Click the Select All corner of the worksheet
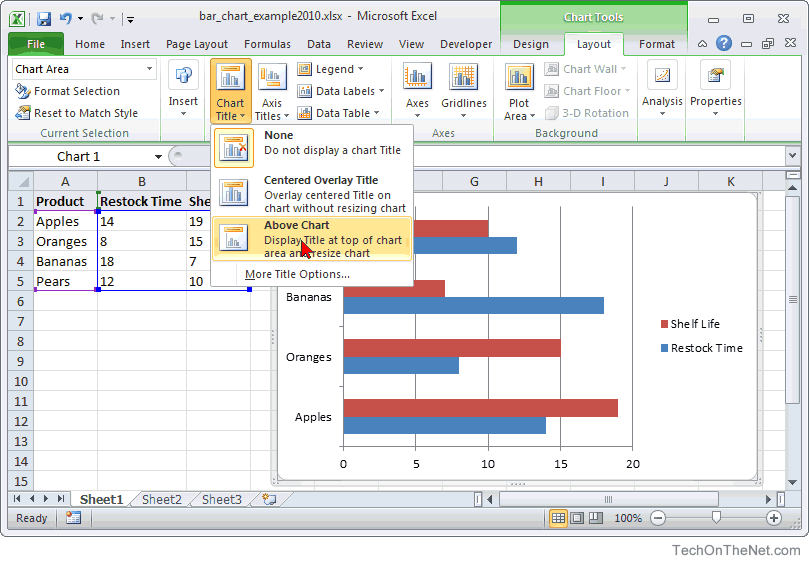The height and width of the screenshot is (562, 809). coord(21,182)
